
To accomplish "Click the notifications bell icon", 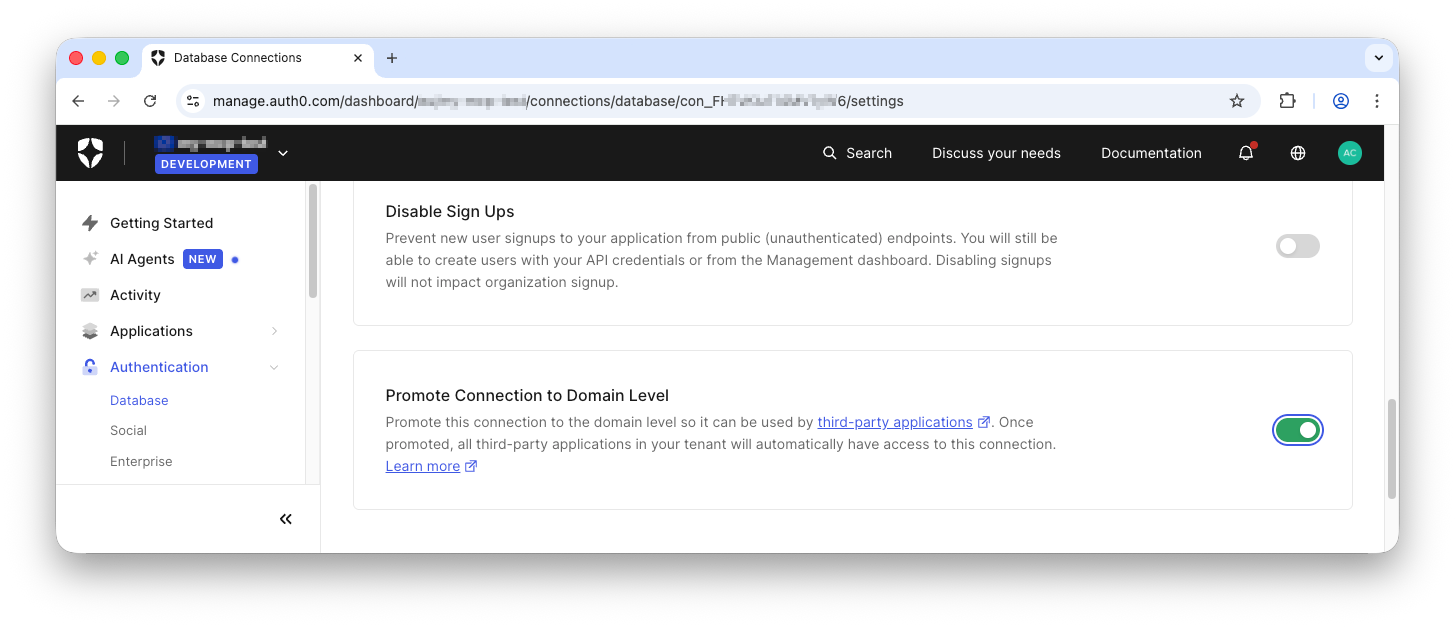I will [x=1245, y=153].
